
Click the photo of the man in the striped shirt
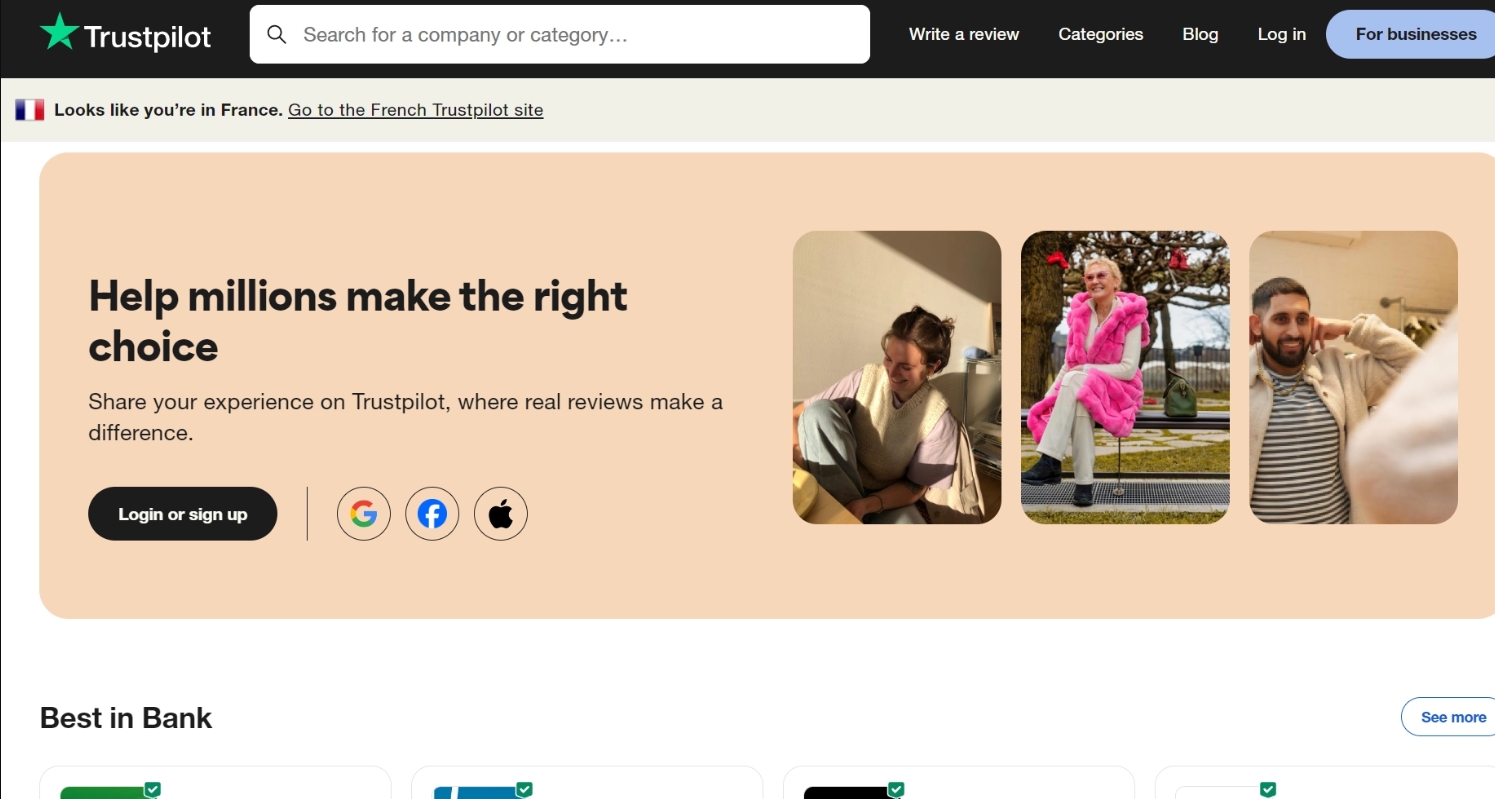(1353, 377)
